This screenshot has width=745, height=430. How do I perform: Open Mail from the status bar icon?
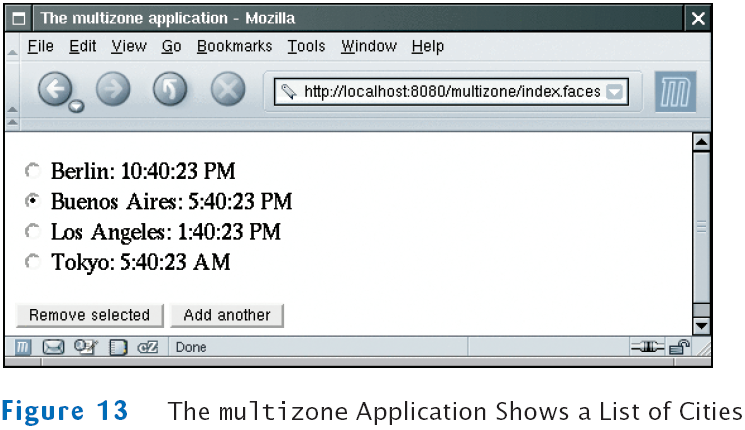53,348
